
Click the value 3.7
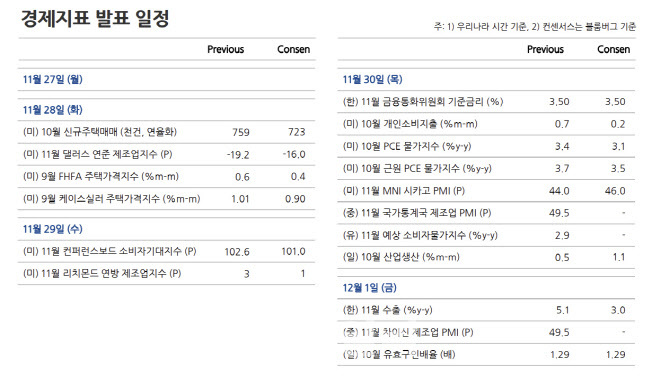[x=562, y=168]
